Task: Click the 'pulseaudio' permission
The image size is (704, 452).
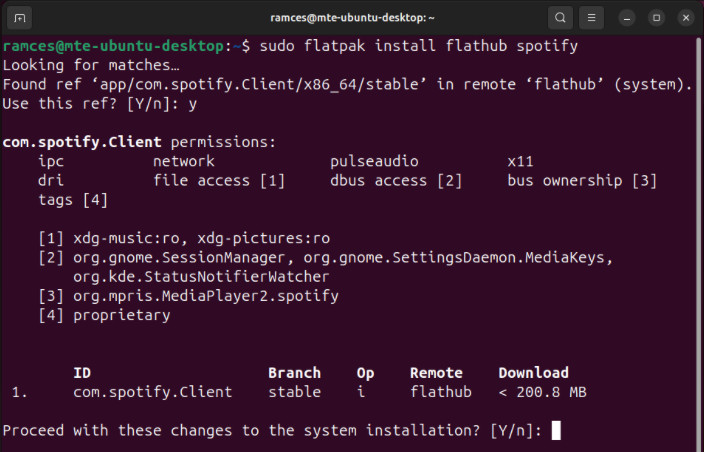Action: [374, 161]
